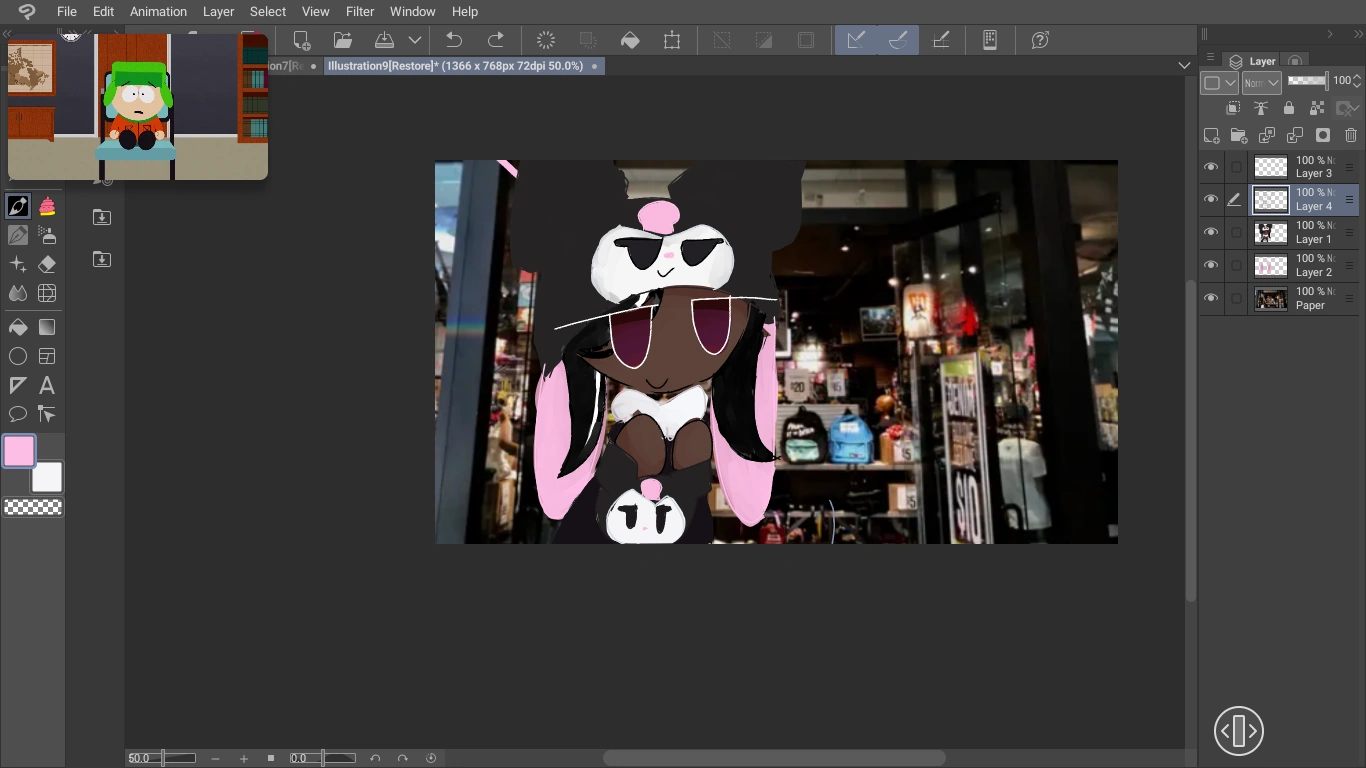The width and height of the screenshot is (1366, 768).
Task: Undo the last action
Action: coord(453,40)
